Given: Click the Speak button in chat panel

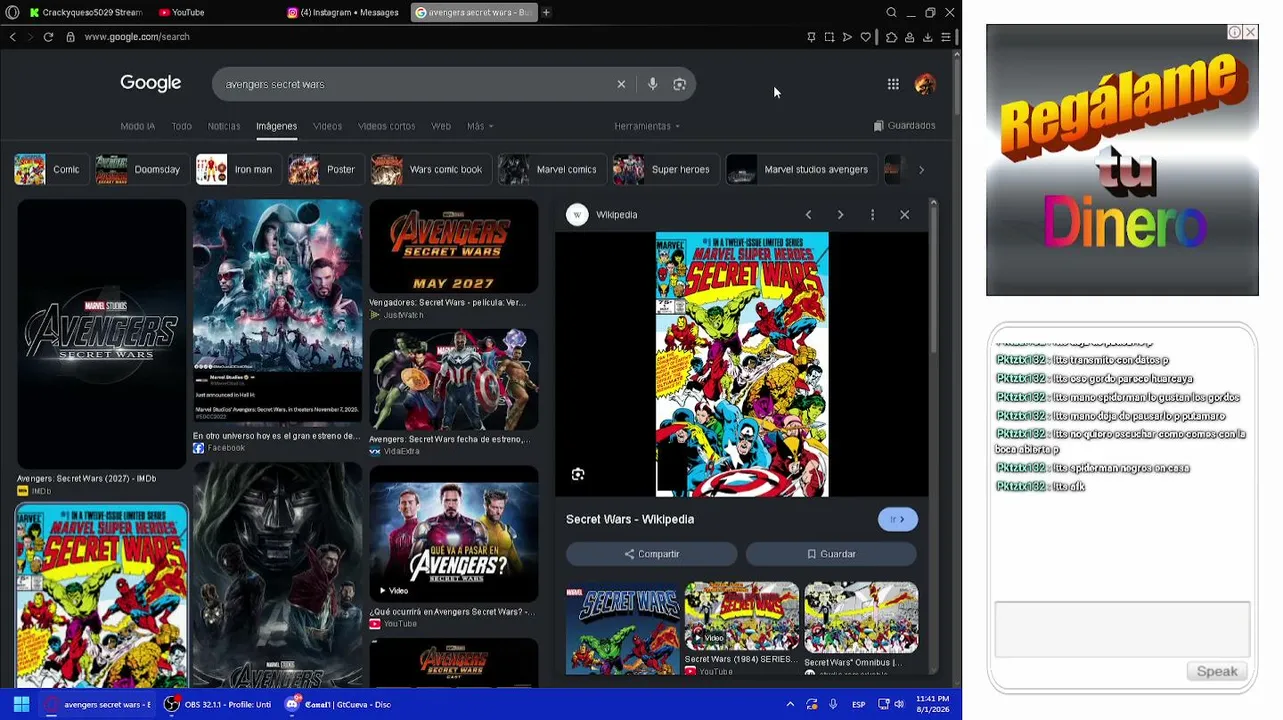Looking at the screenshot, I should click(x=1217, y=671).
